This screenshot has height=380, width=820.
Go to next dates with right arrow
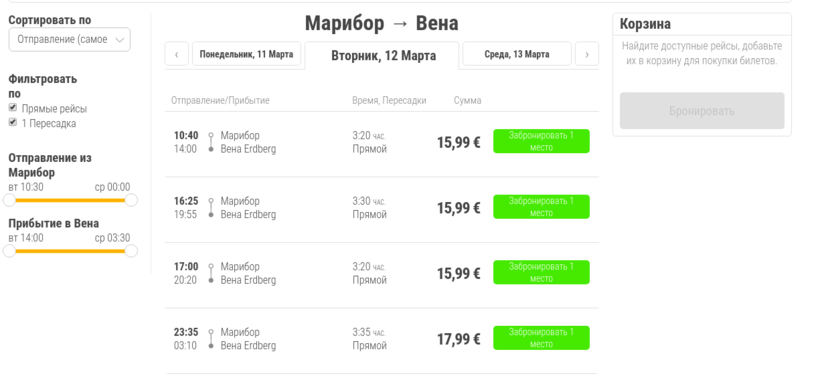587,54
